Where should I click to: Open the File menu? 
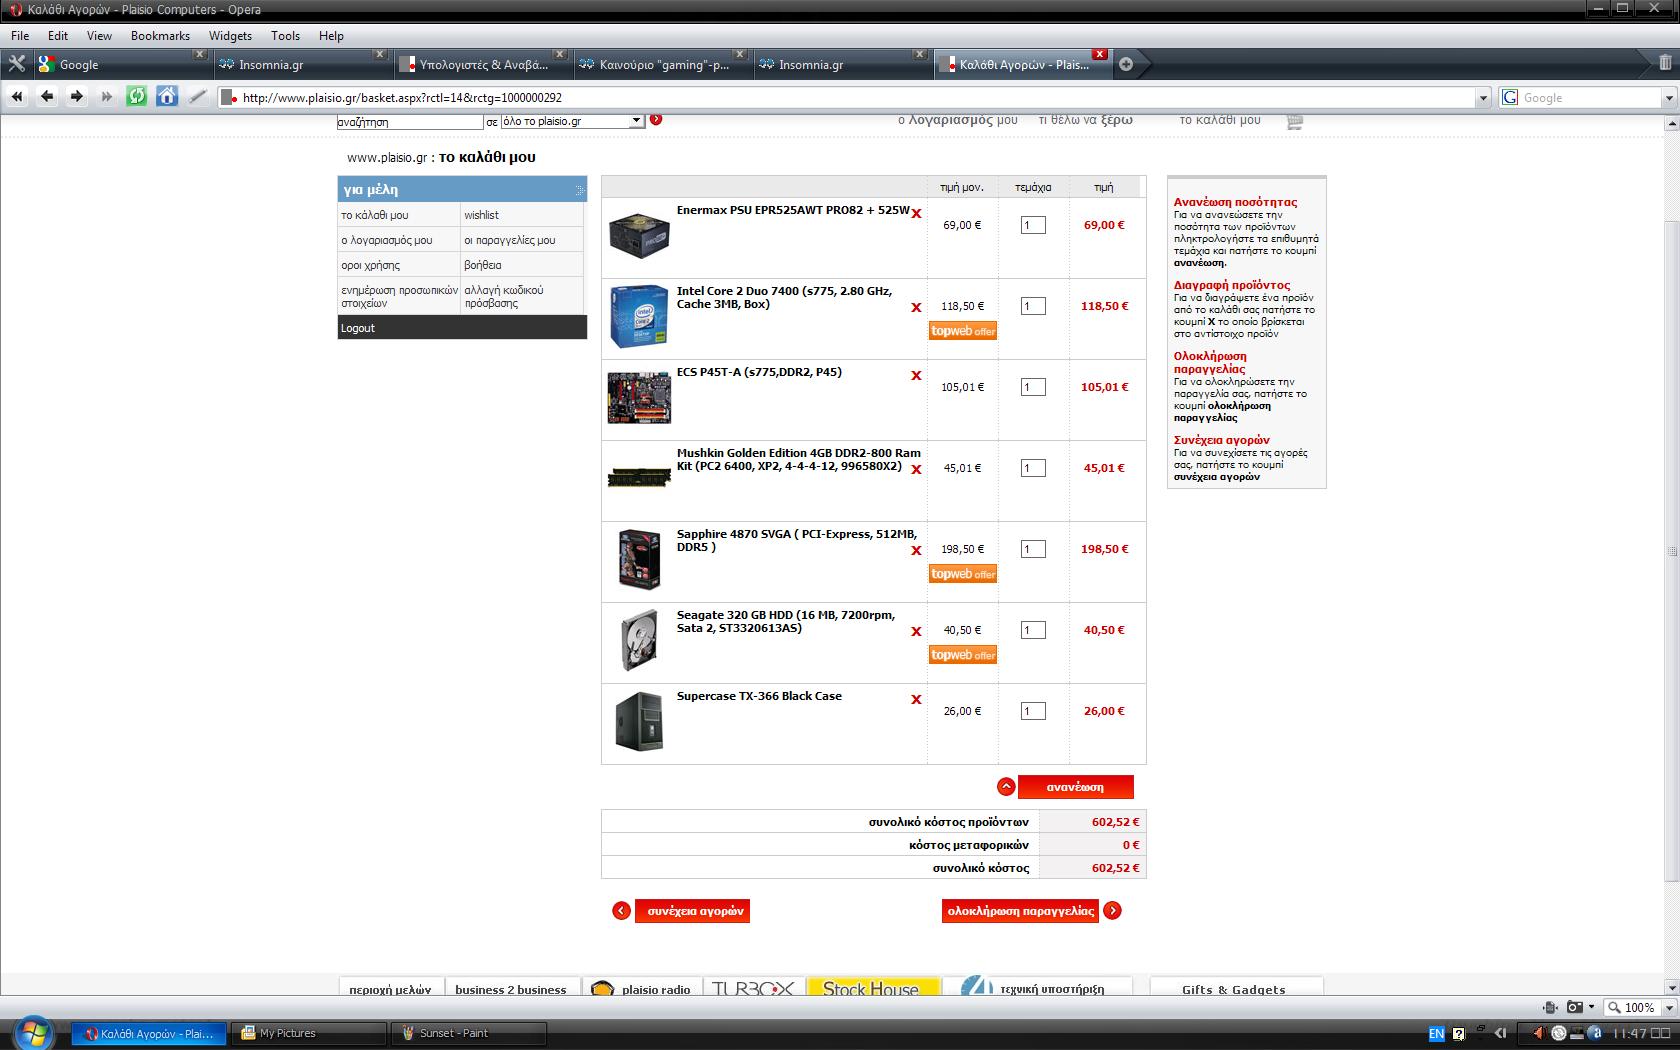pos(20,35)
